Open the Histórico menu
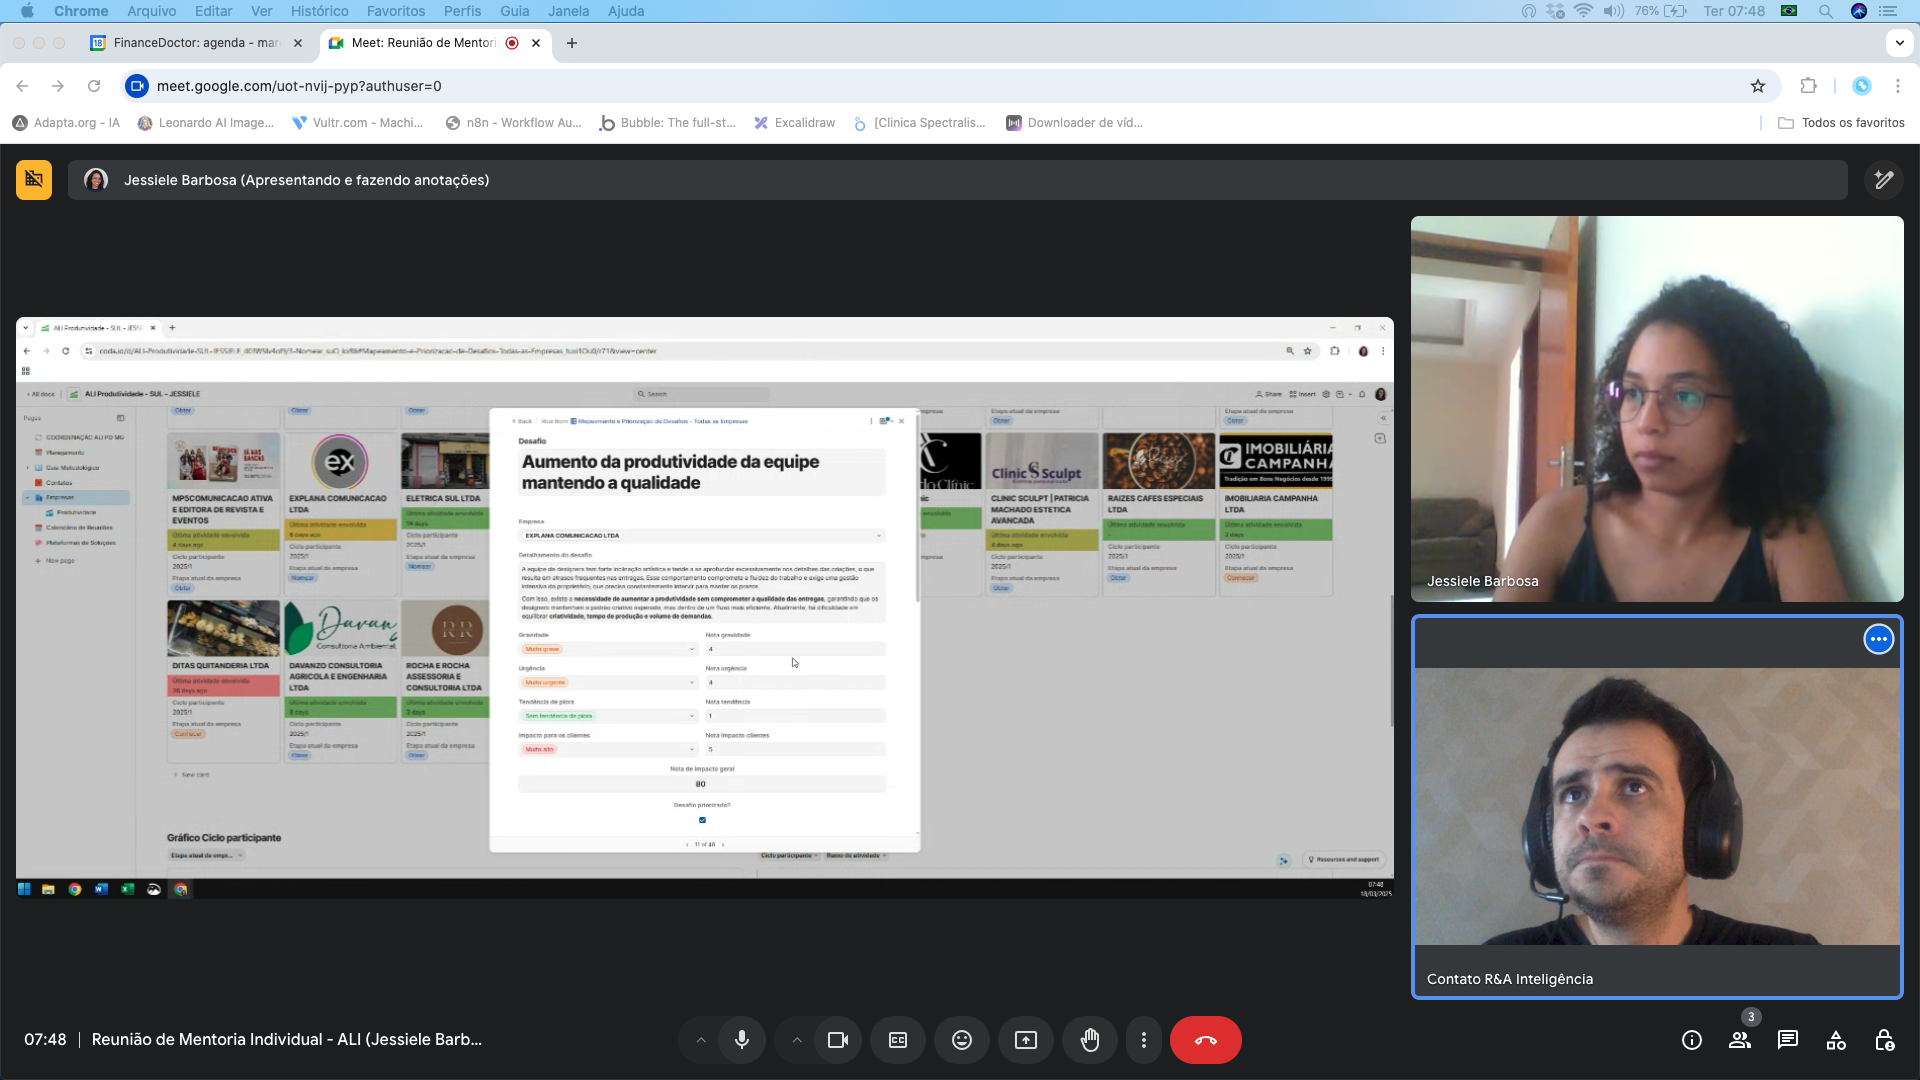Screen dimensions: 1920x1080 coord(319,11)
